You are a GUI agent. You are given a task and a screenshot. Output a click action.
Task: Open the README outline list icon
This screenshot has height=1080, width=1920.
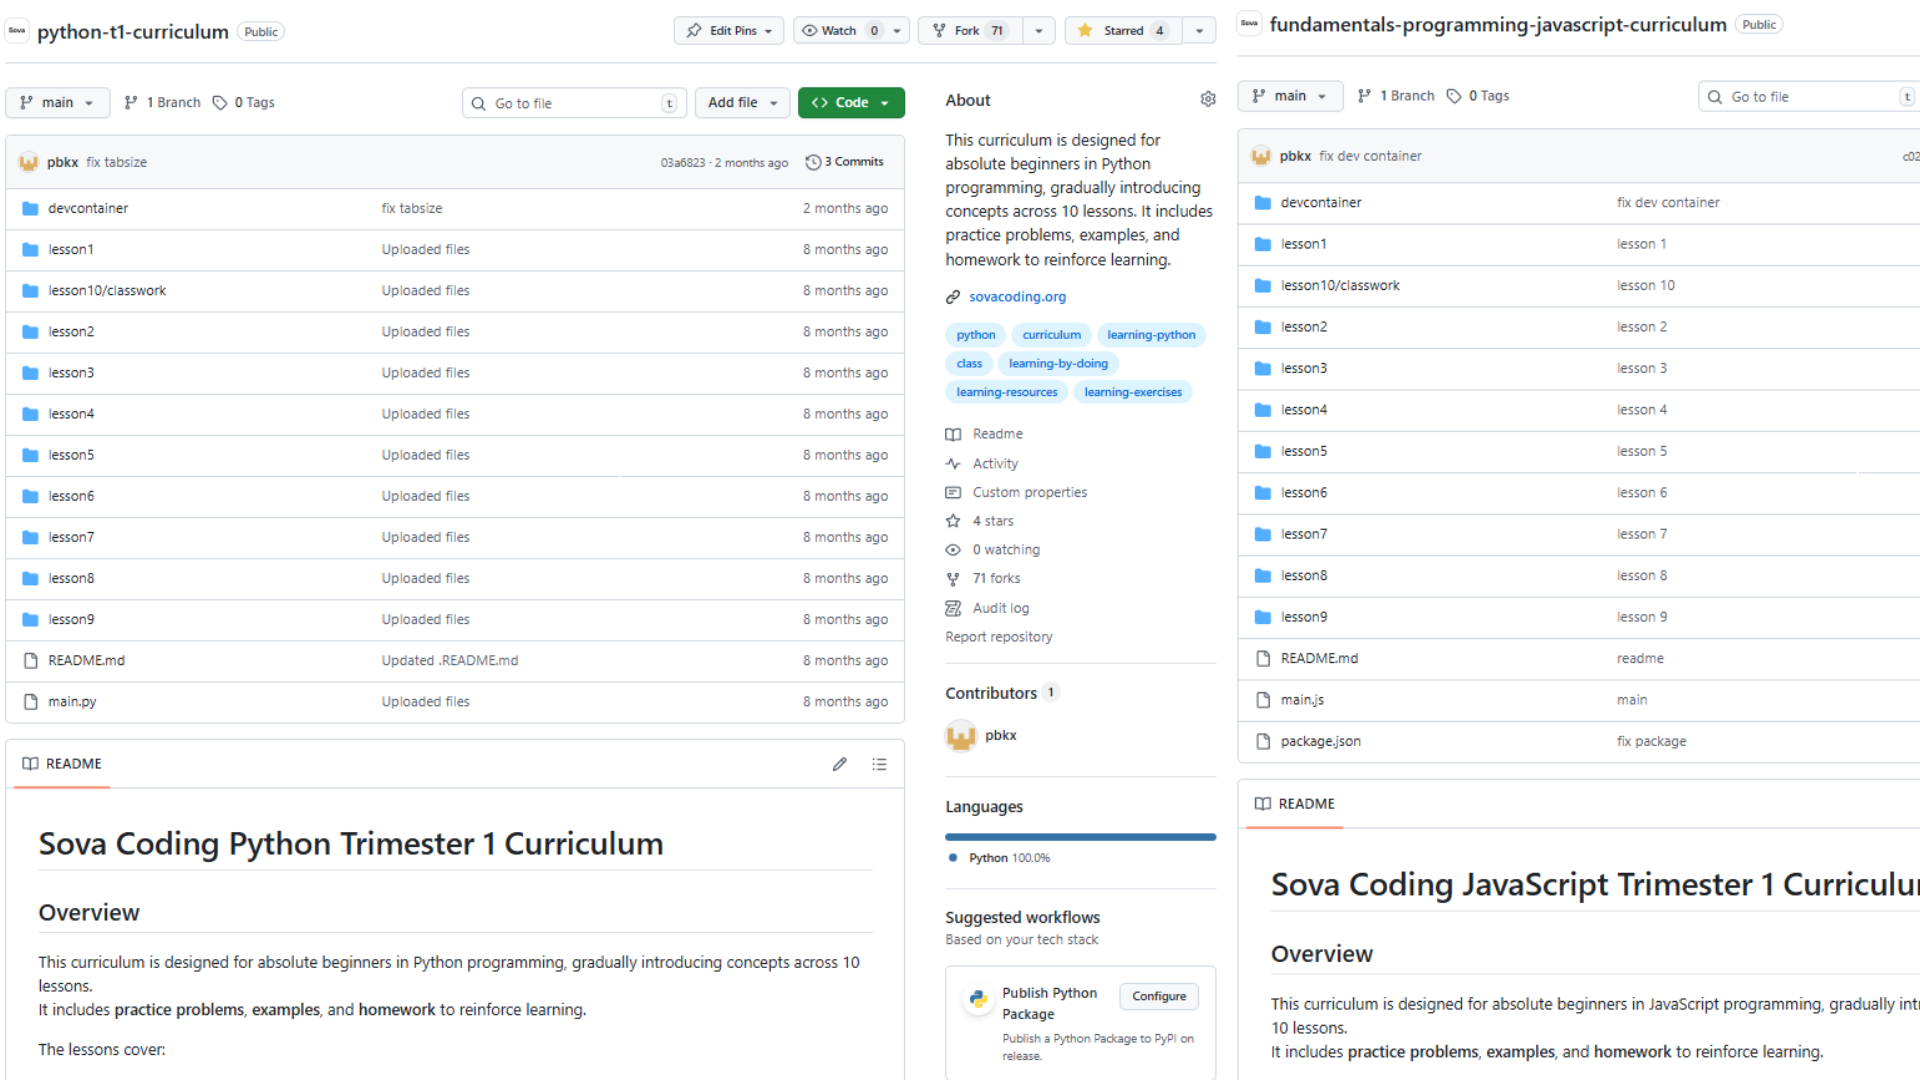(879, 763)
